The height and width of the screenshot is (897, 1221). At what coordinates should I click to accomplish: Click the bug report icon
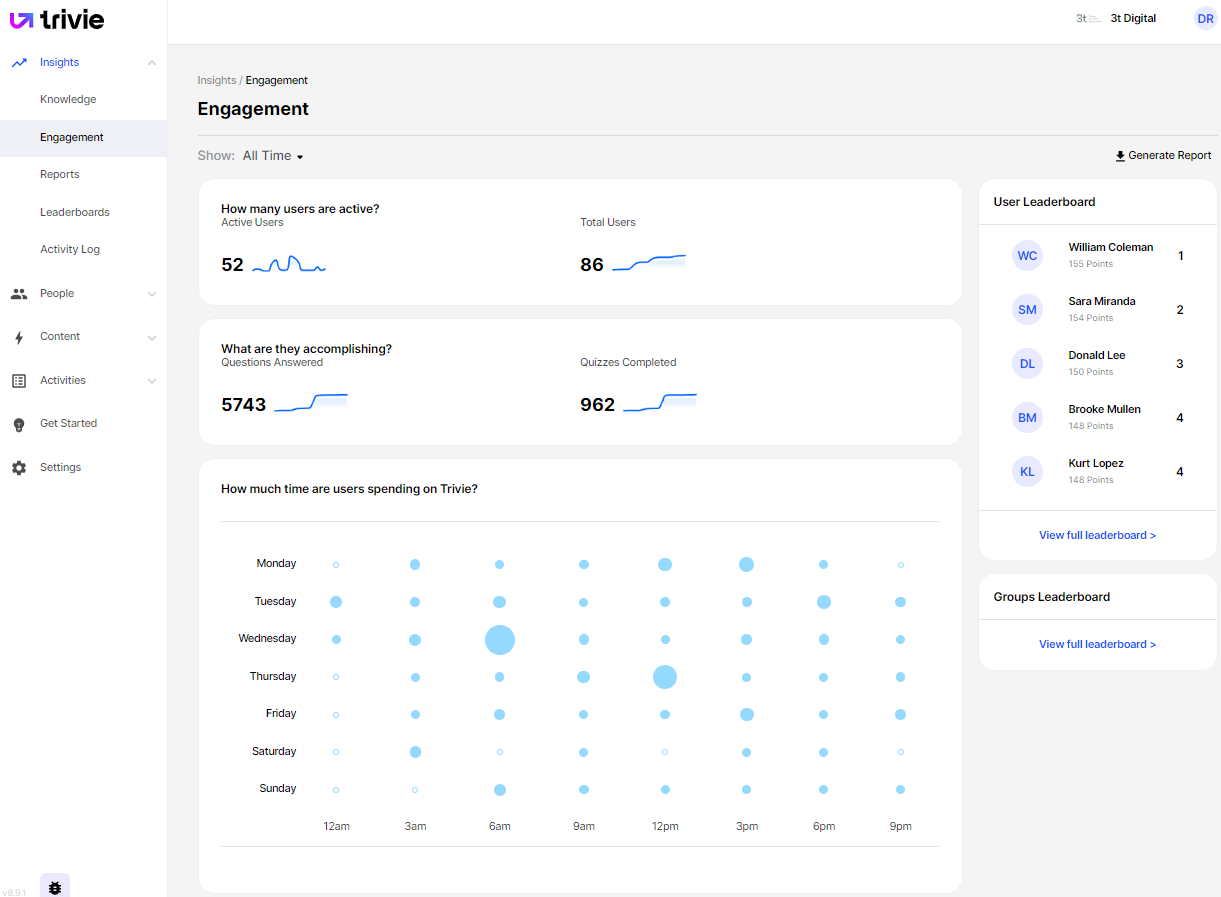[55, 887]
